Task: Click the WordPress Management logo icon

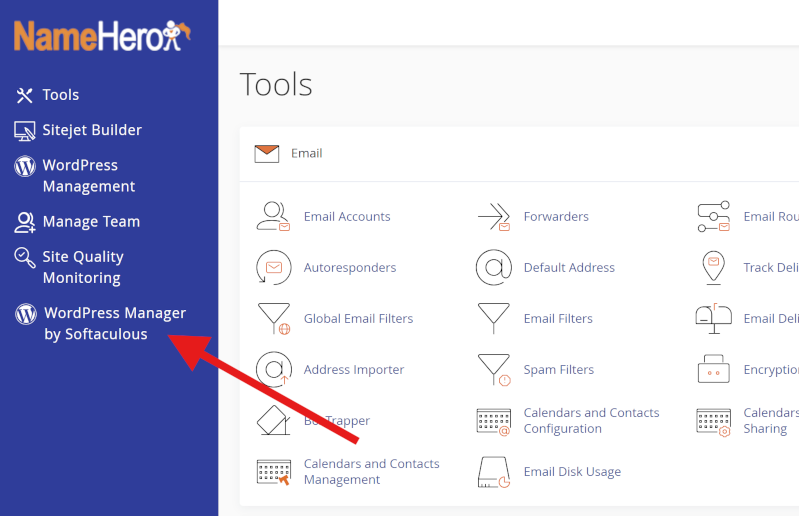Action: 25,166
